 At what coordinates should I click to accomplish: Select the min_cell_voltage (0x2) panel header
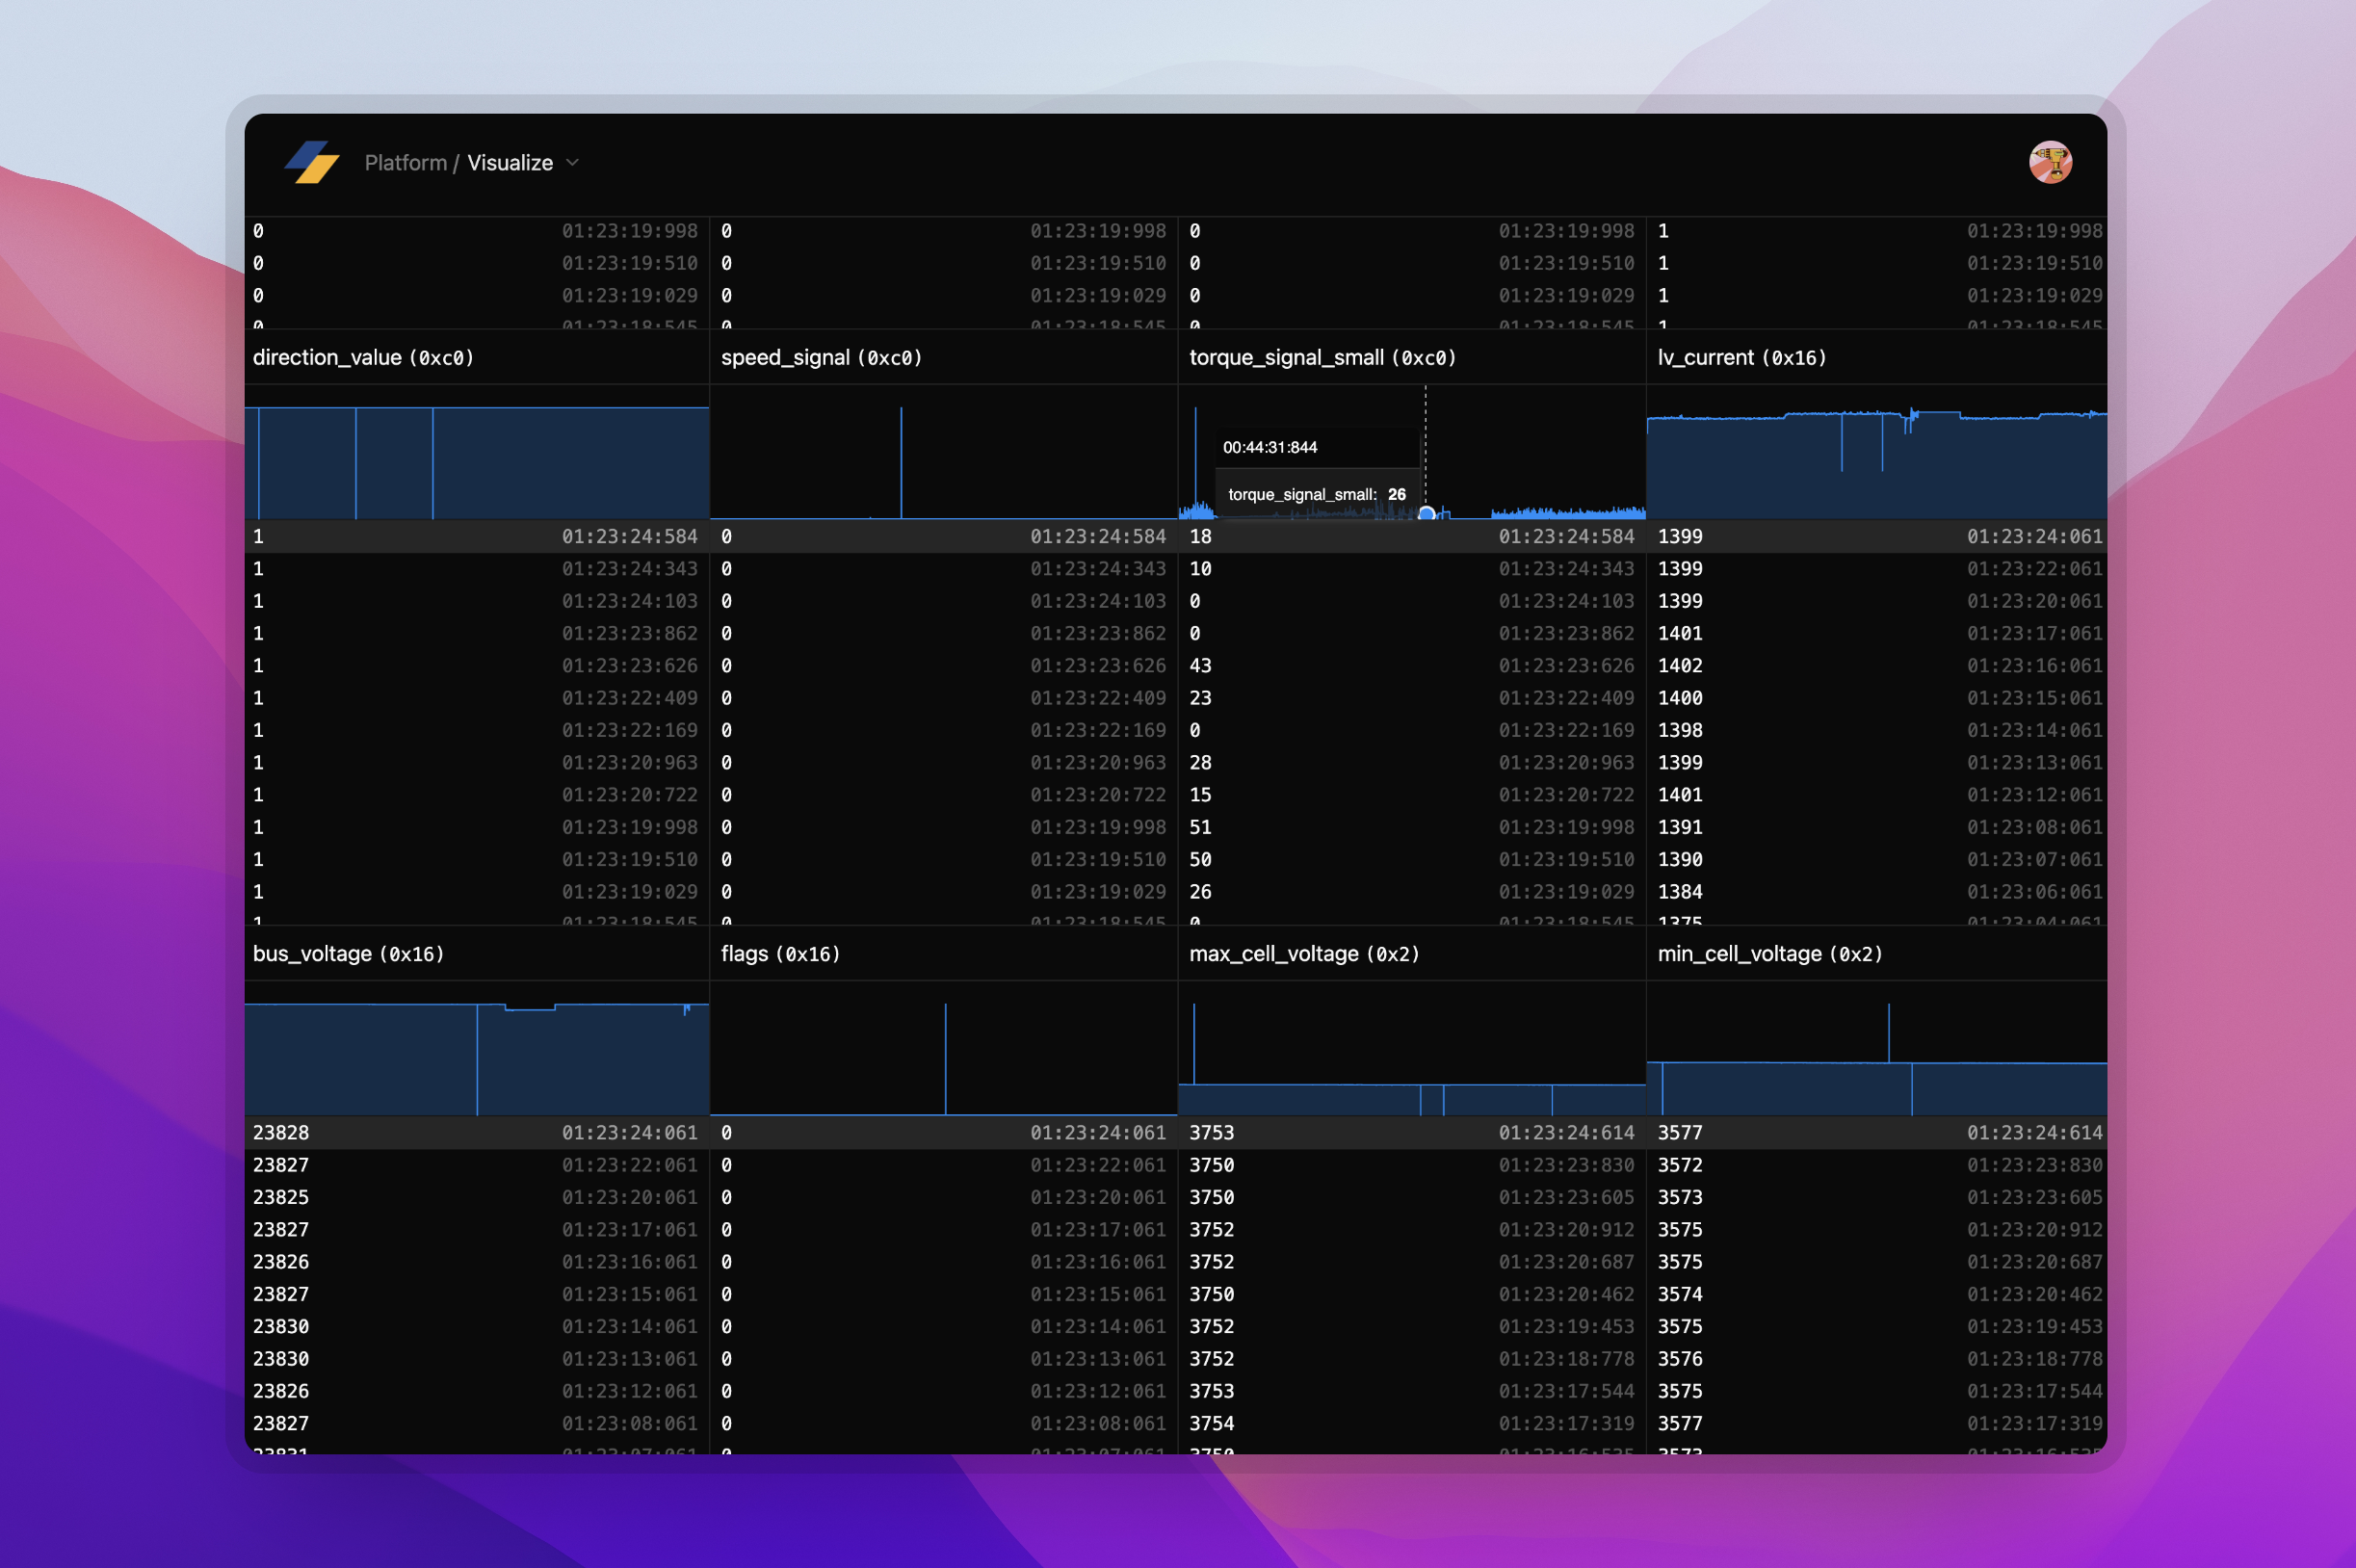[x=1769, y=953]
